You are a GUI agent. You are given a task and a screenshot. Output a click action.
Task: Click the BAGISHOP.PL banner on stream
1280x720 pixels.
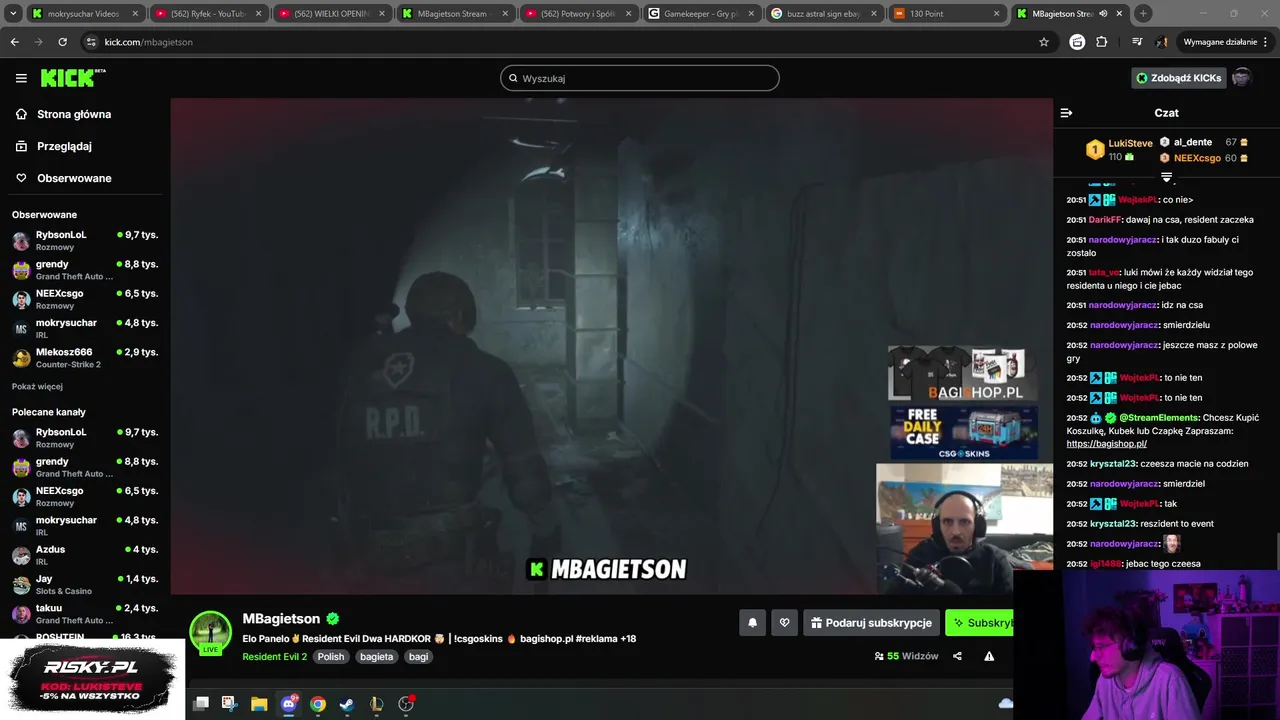point(962,373)
